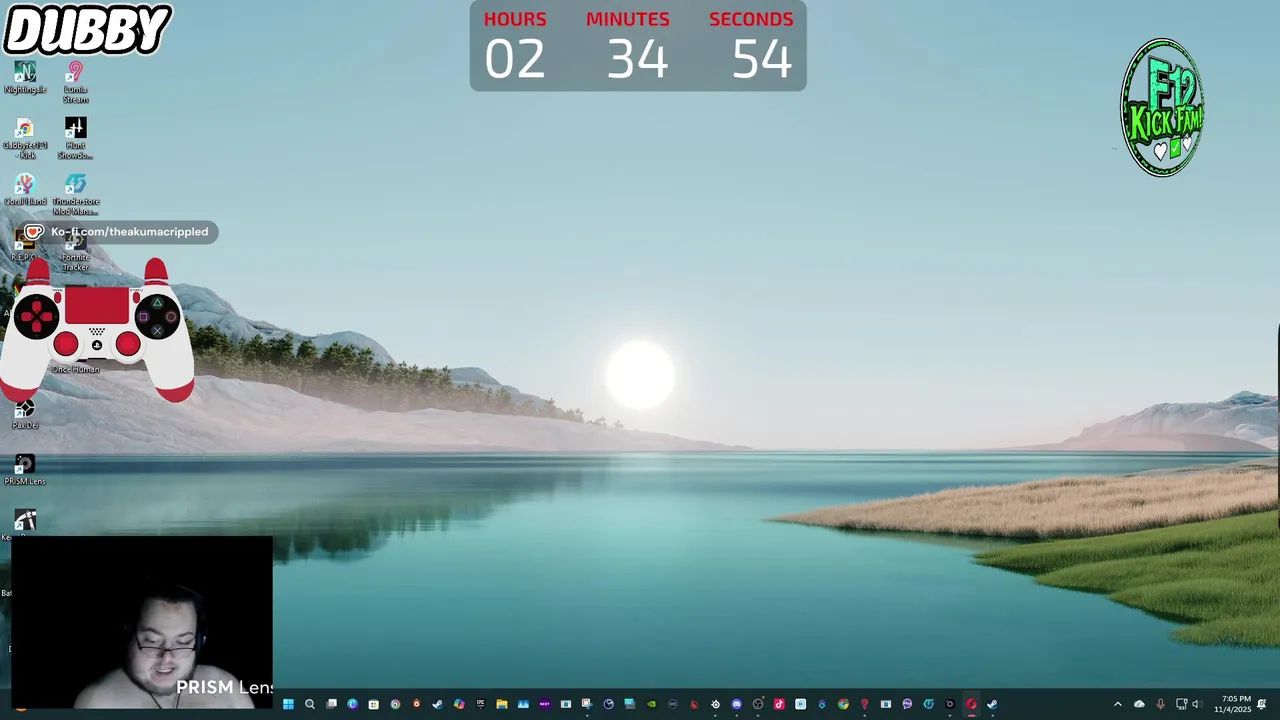Open the NVIDIA app on taskbar
The height and width of the screenshot is (720, 1280).
click(651, 704)
